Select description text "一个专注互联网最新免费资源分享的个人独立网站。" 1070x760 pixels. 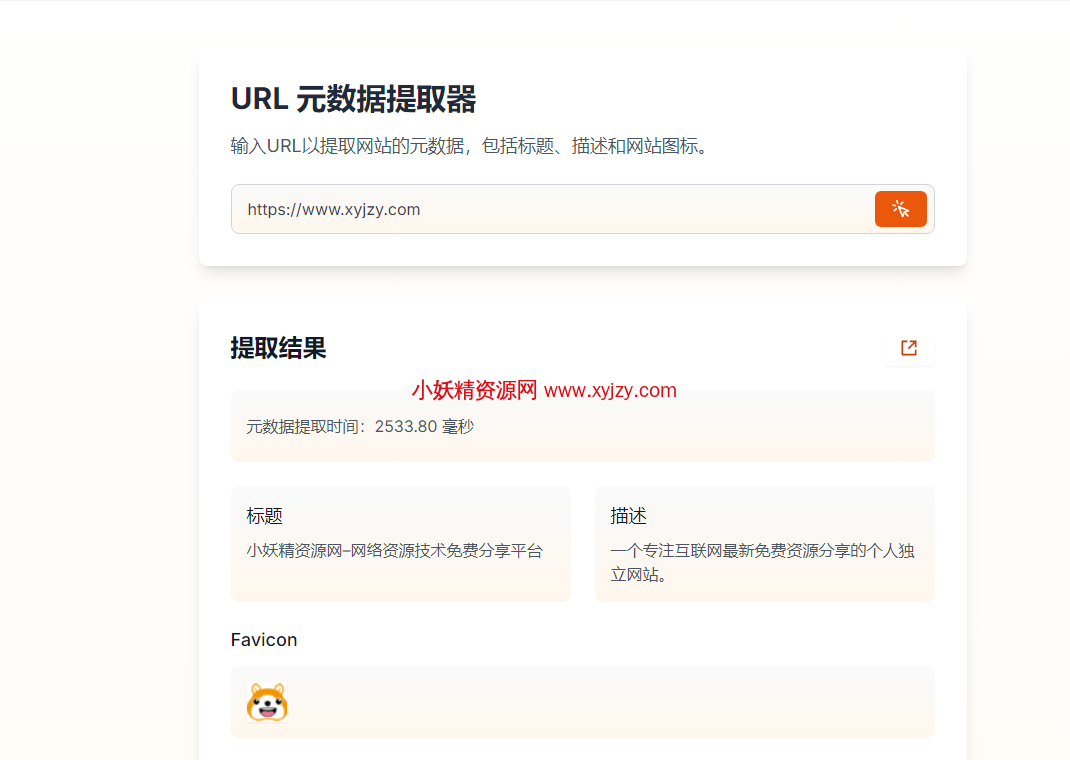coord(762,562)
